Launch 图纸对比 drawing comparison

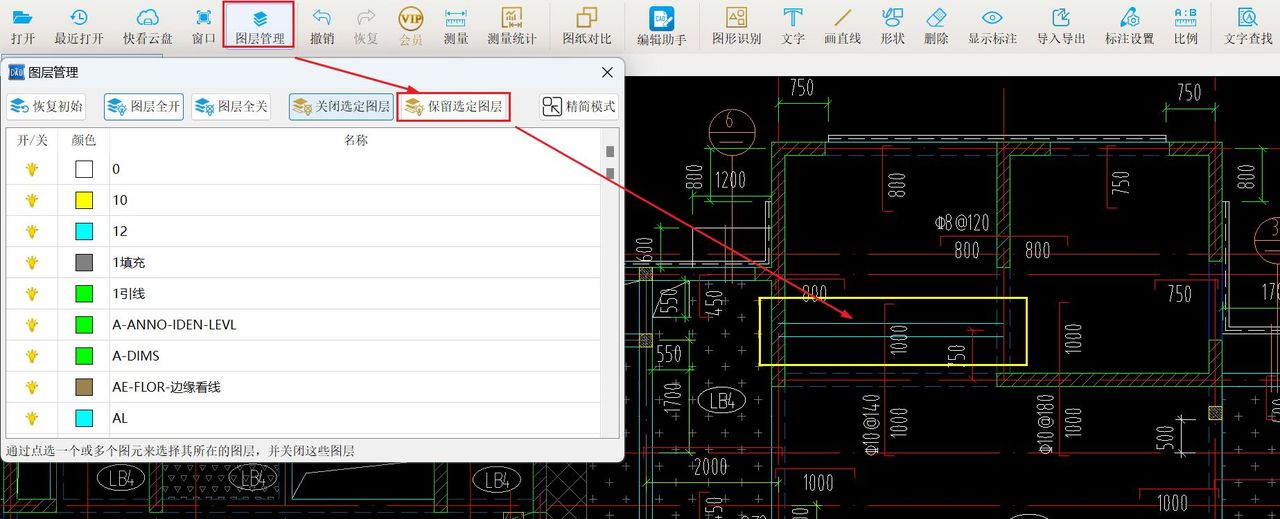pos(586,27)
